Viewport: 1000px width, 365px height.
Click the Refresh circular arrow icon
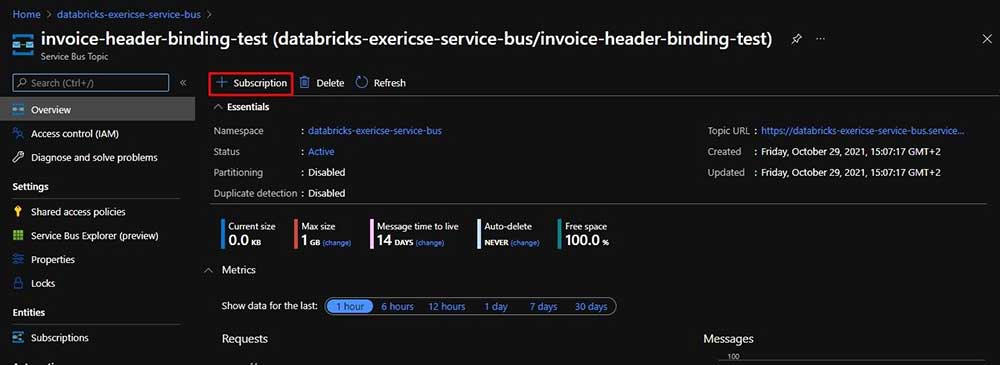[362, 83]
